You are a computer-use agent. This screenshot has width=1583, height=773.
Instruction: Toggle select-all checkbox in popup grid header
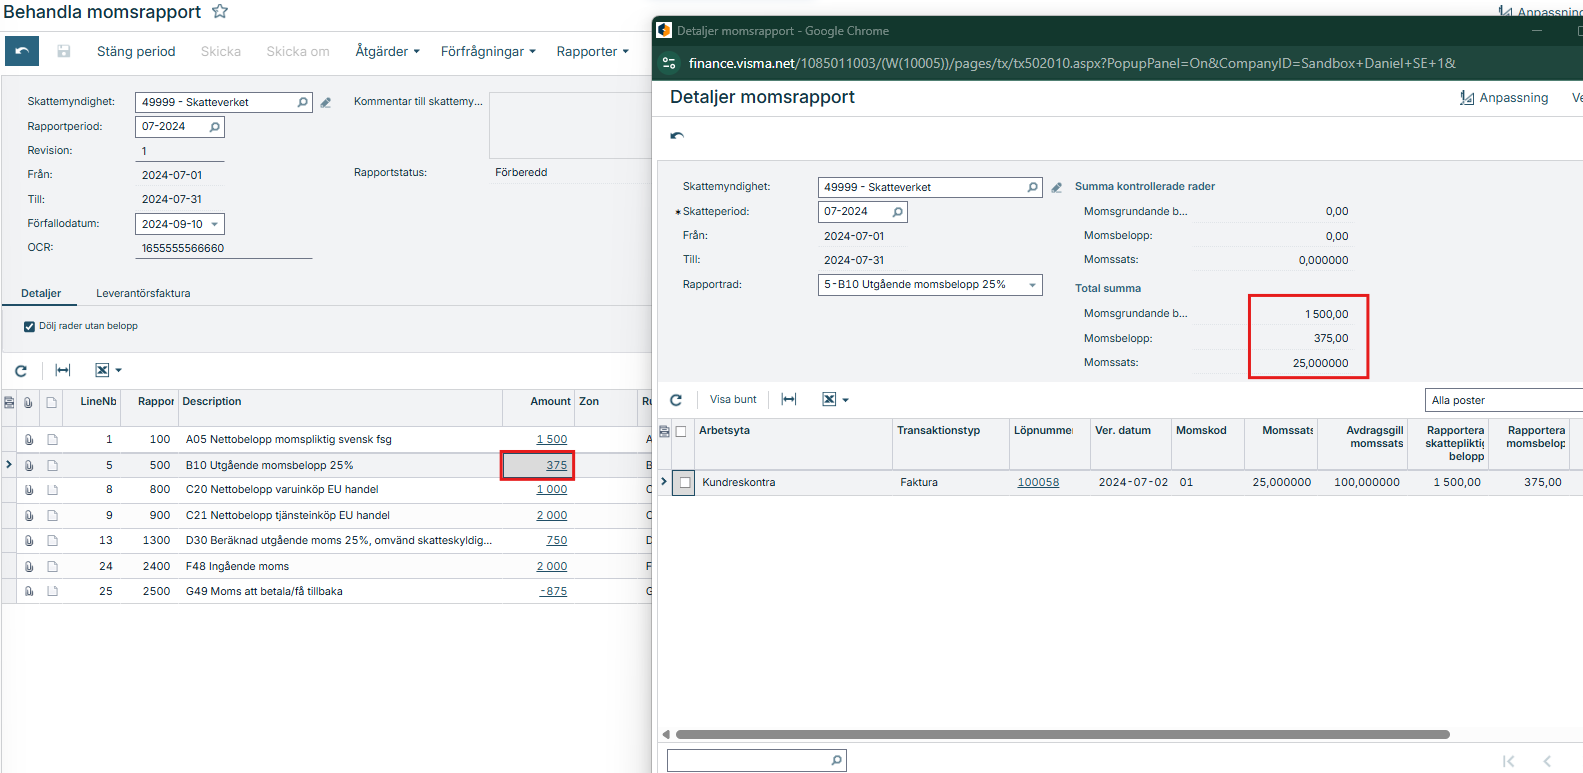pyautogui.click(x=681, y=431)
